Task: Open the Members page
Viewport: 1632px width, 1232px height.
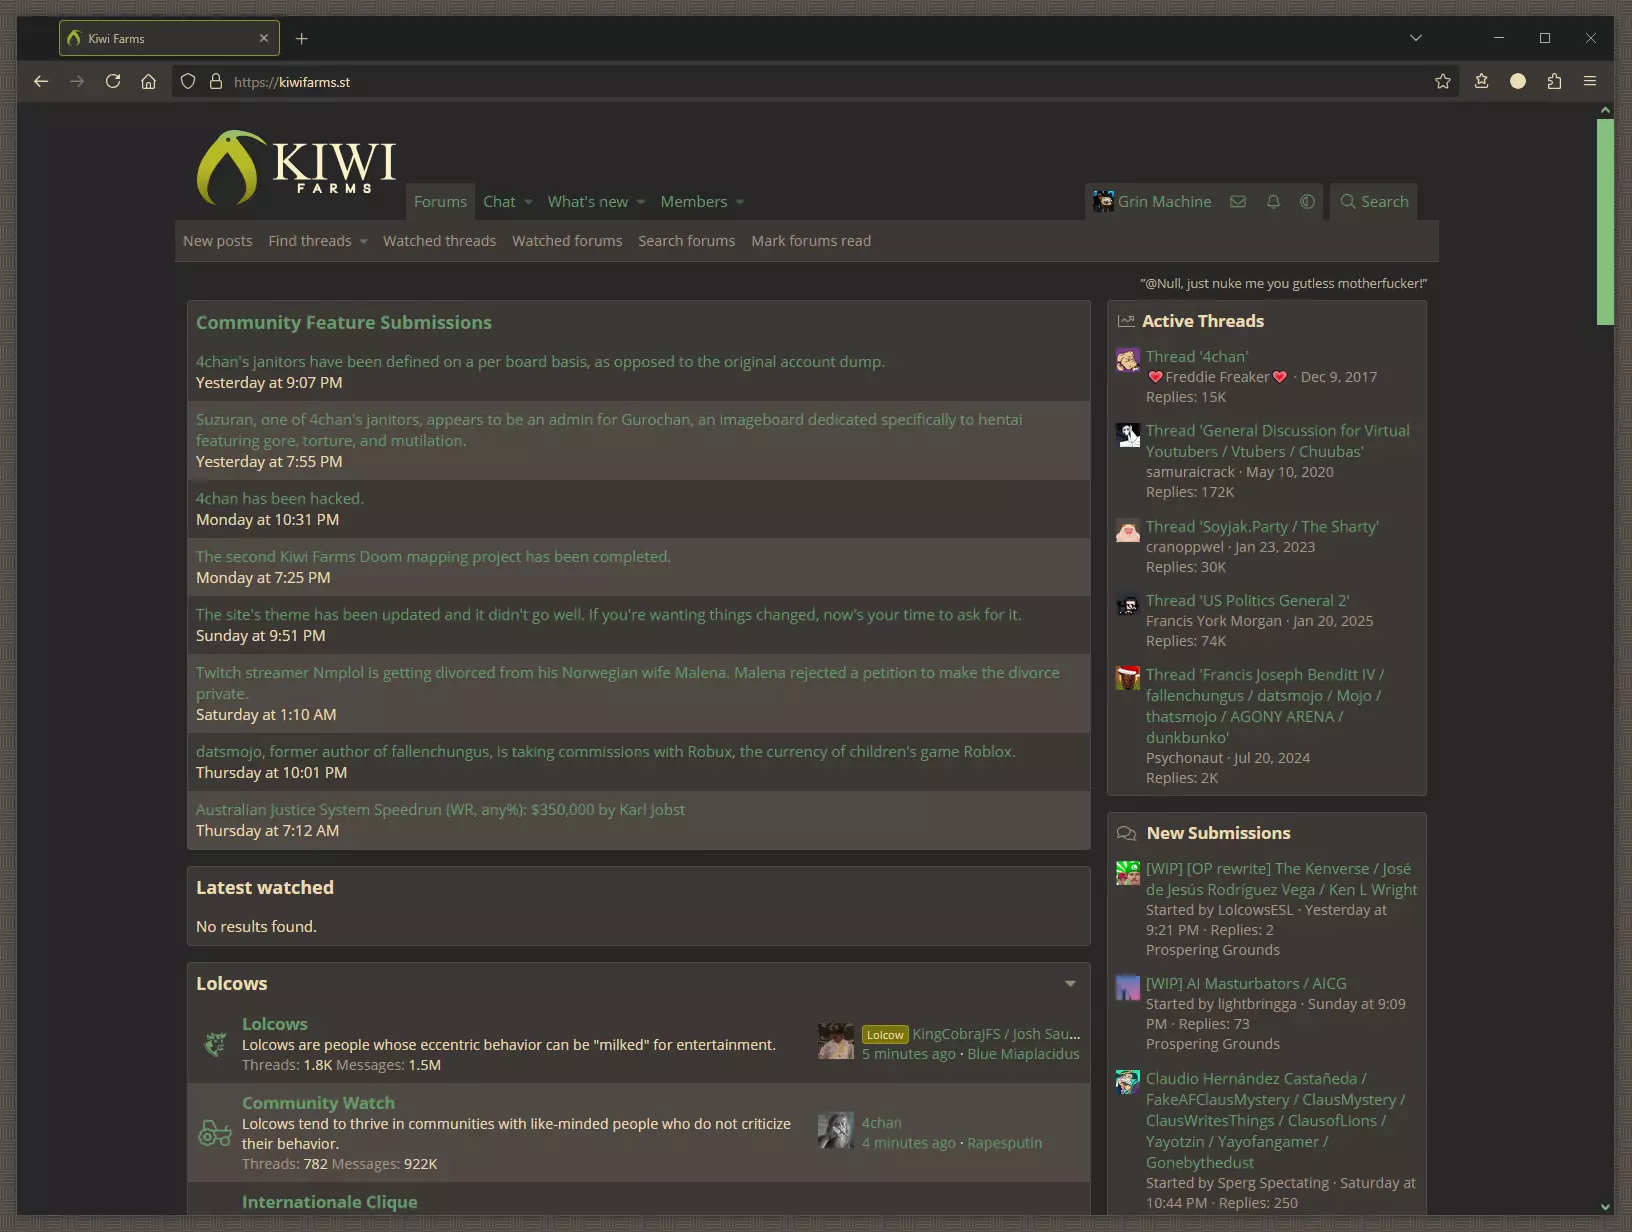Action: pyautogui.click(x=694, y=201)
